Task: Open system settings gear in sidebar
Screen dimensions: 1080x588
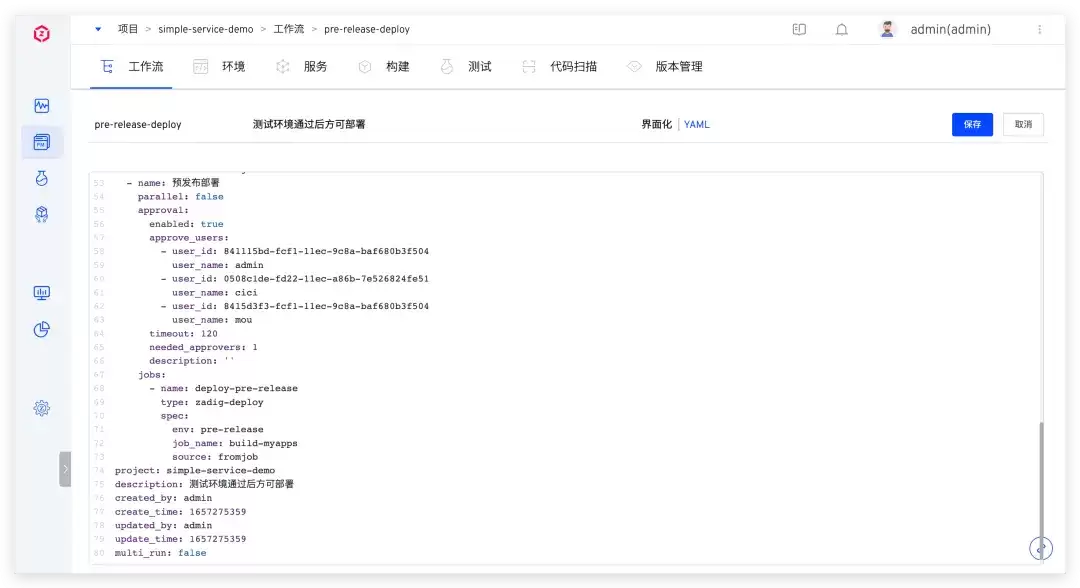Action: pos(41,408)
